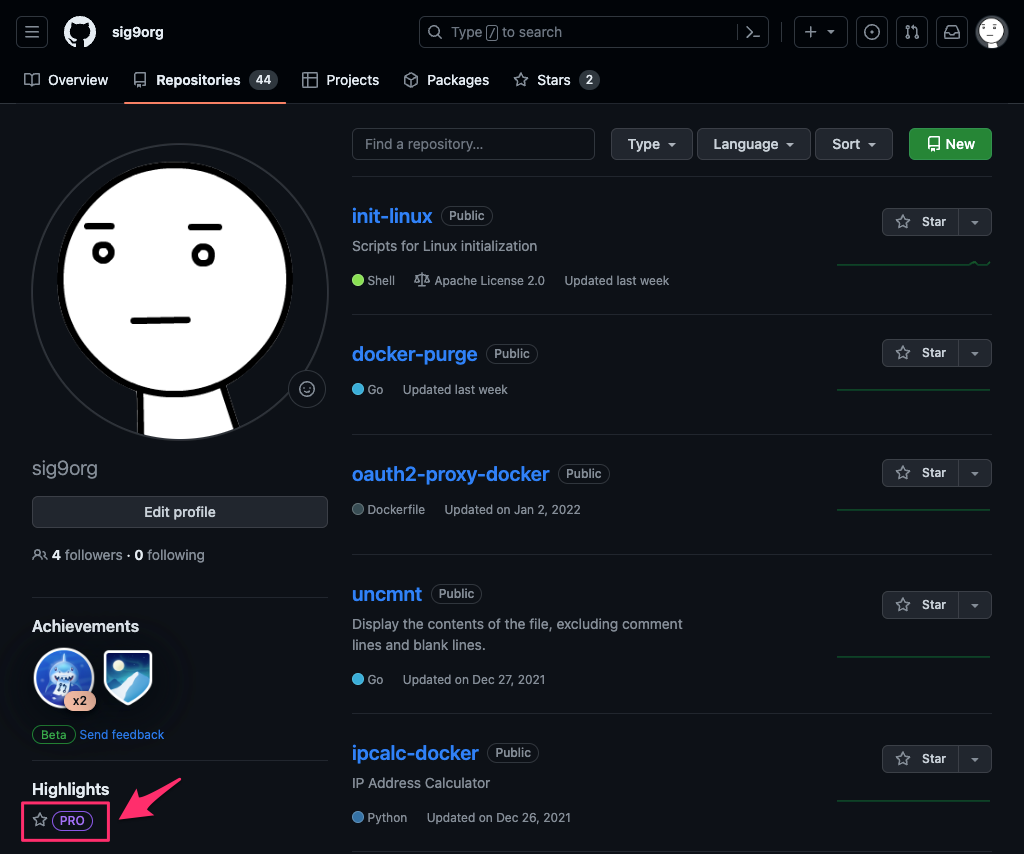Viewport: 1024px width, 854px height.
Task: Switch to the Overview tab
Action: 66,80
